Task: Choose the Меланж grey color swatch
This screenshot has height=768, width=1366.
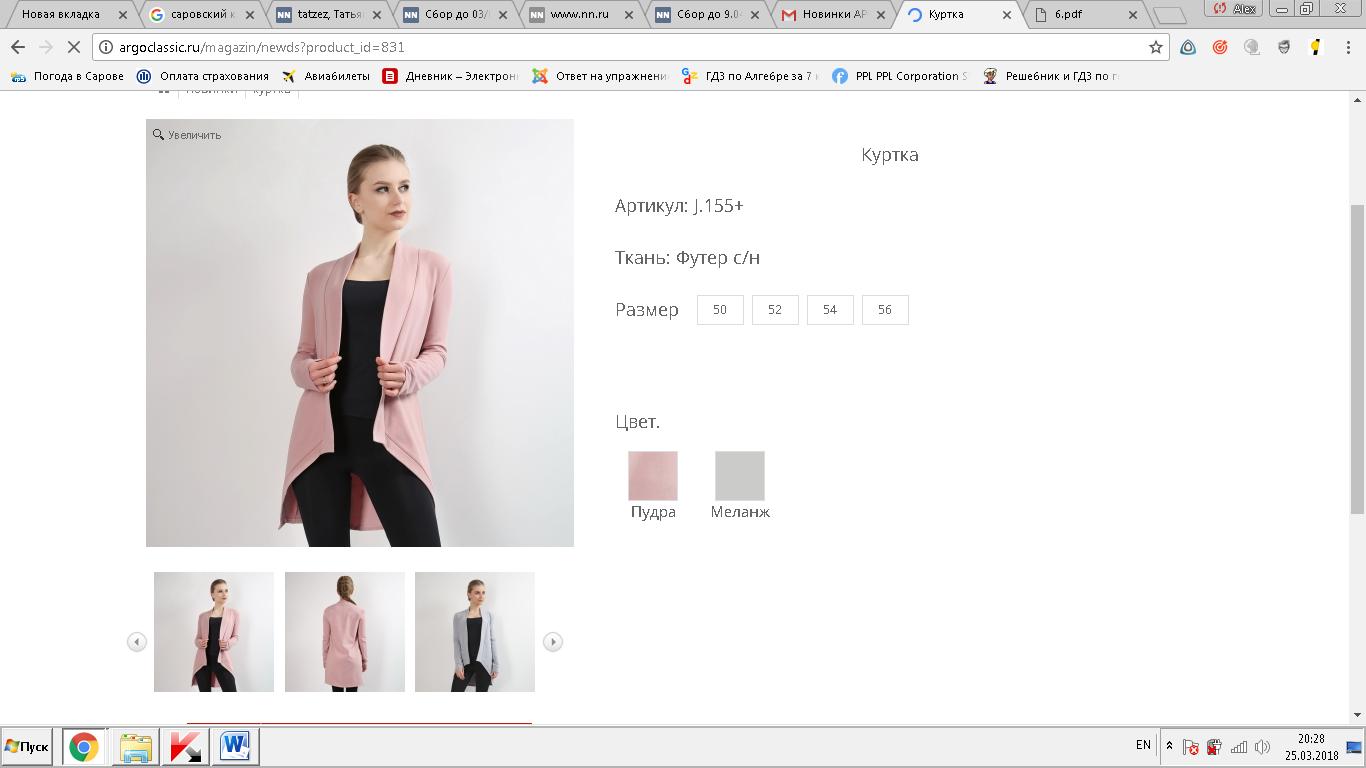Action: coord(740,475)
